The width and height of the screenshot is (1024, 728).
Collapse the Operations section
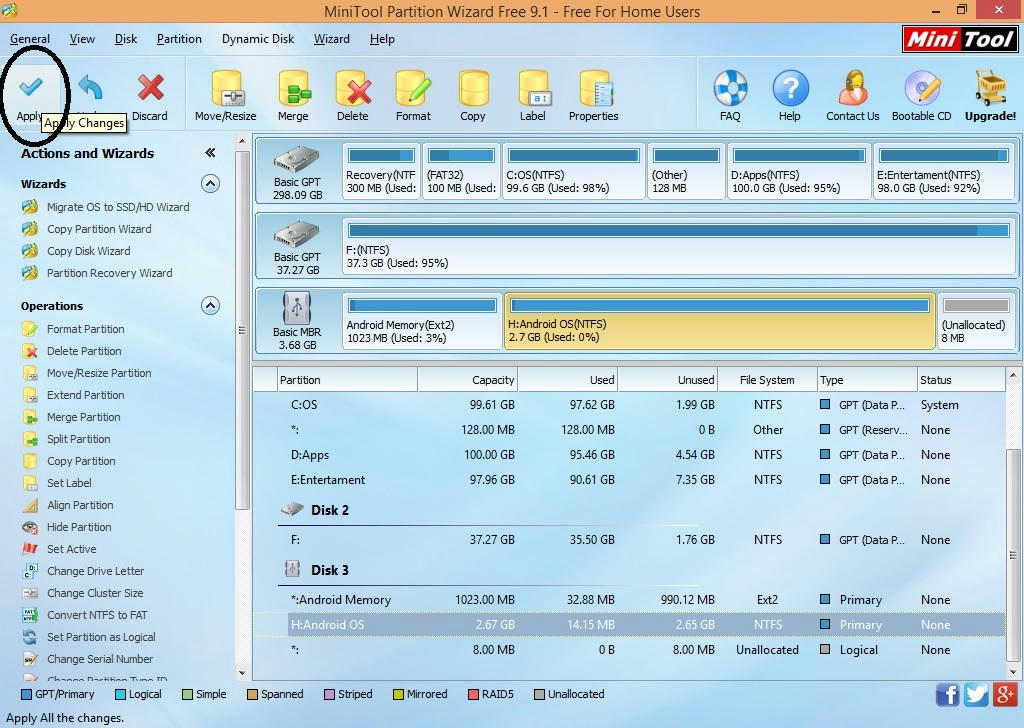point(210,306)
